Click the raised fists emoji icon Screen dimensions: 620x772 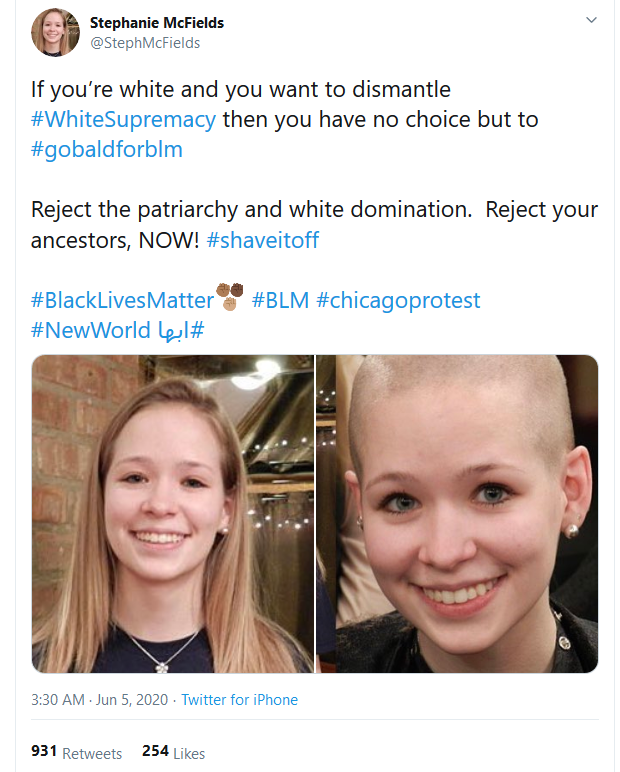pyautogui.click(x=229, y=296)
